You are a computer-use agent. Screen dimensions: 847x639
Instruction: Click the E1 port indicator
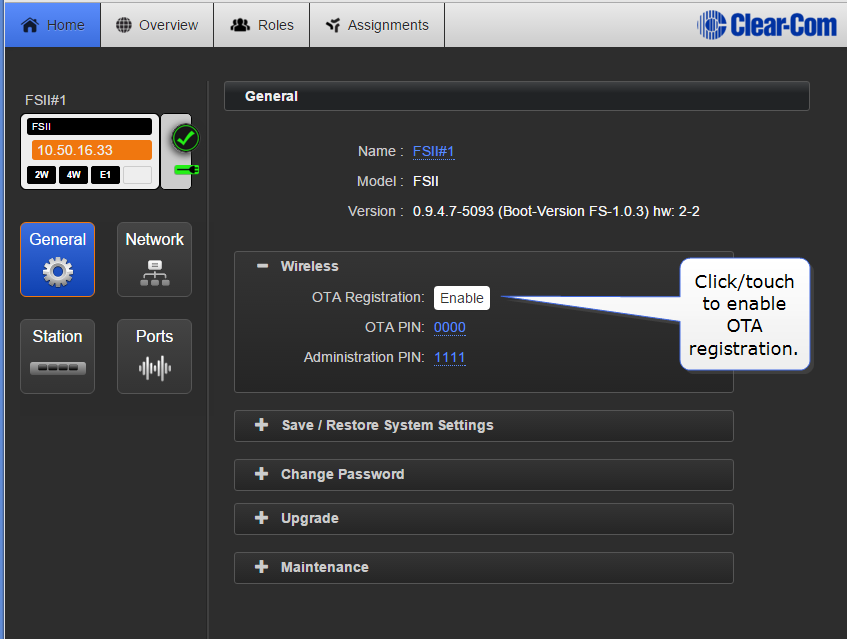[x=105, y=175]
